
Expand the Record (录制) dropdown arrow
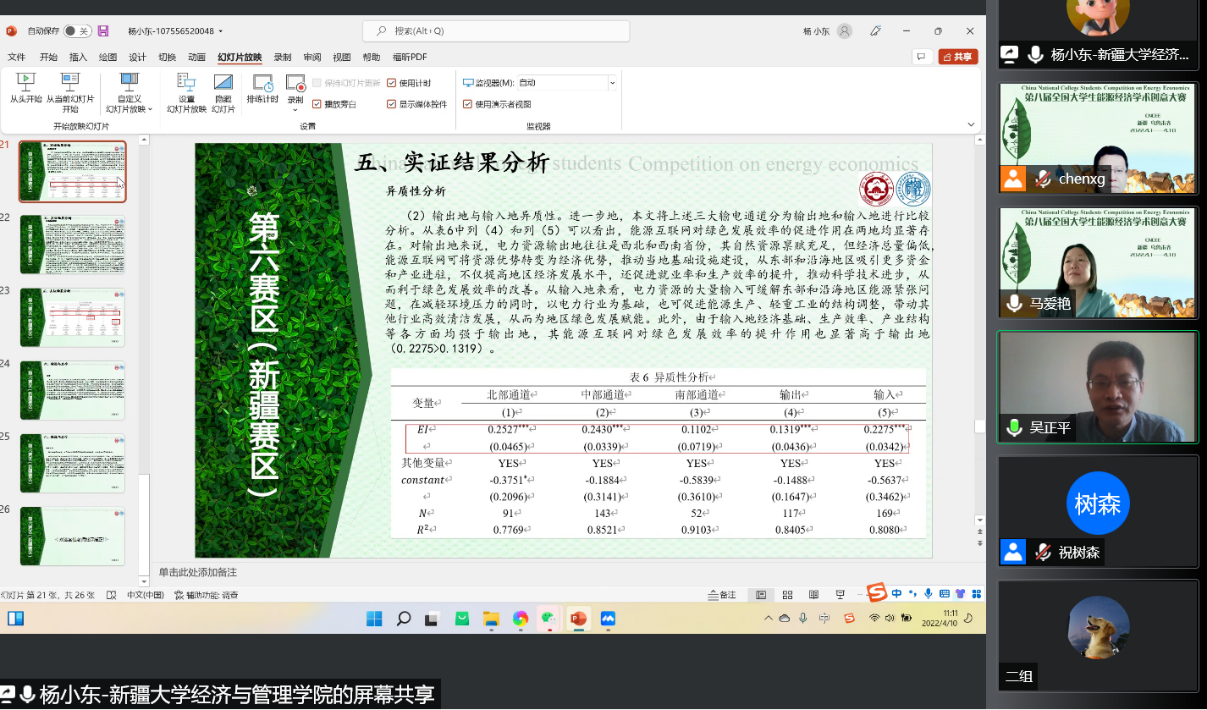pos(295,108)
